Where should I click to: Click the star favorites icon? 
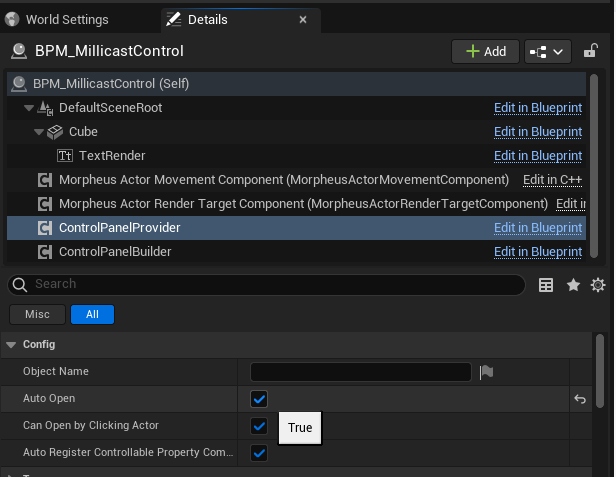coord(573,285)
